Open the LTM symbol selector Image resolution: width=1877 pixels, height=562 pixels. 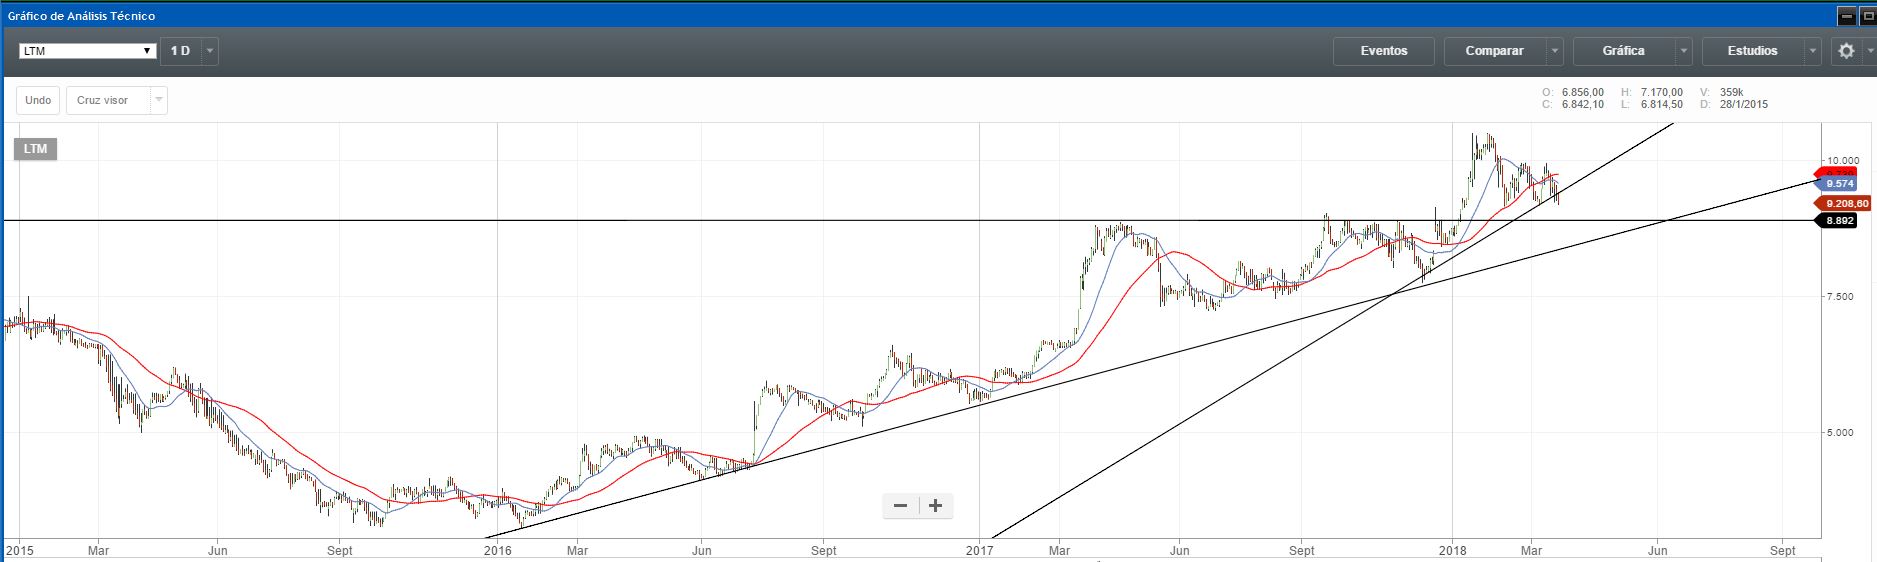point(88,51)
